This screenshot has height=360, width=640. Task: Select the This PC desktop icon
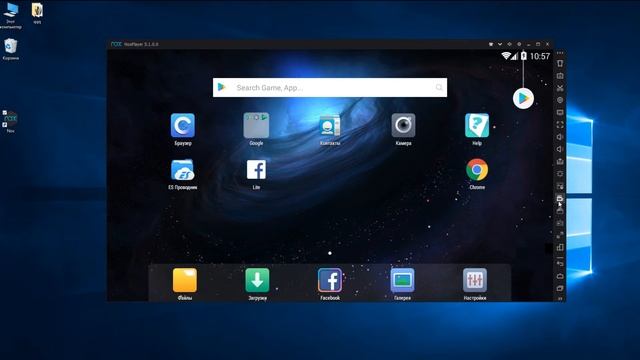11,15
